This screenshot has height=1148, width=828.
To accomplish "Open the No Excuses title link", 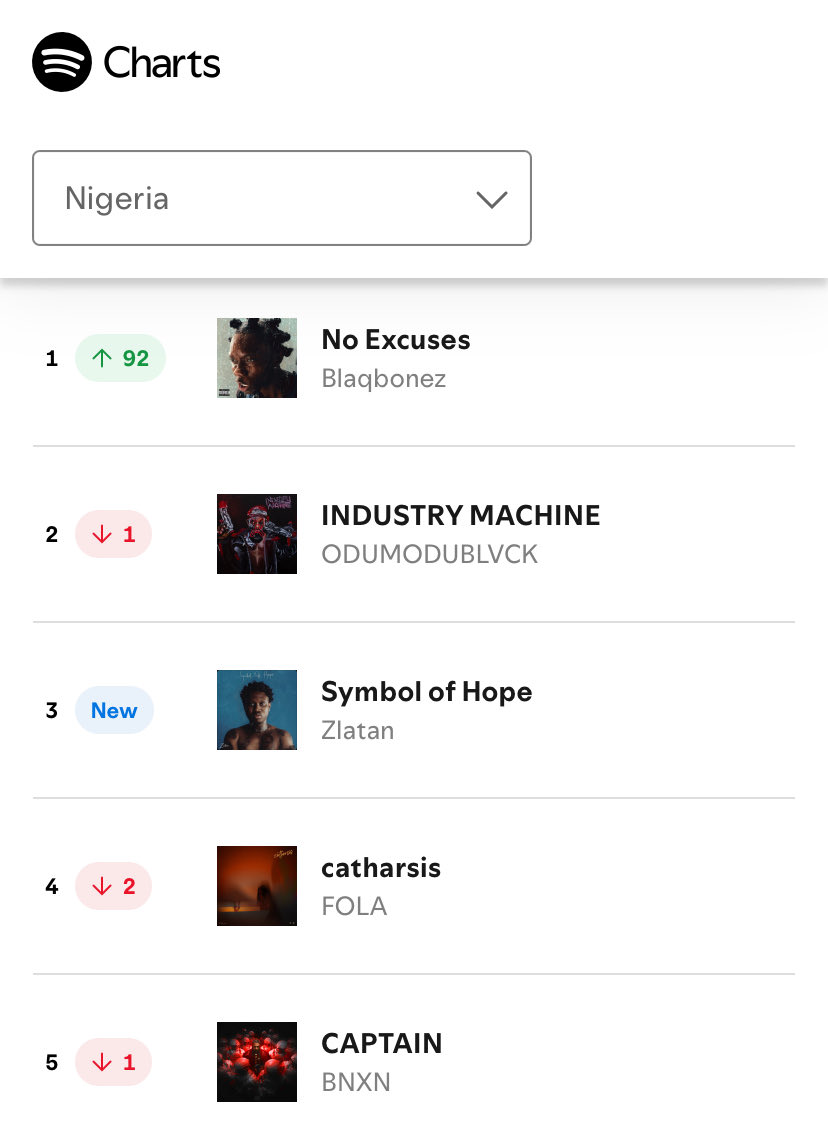I will click(396, 340).
